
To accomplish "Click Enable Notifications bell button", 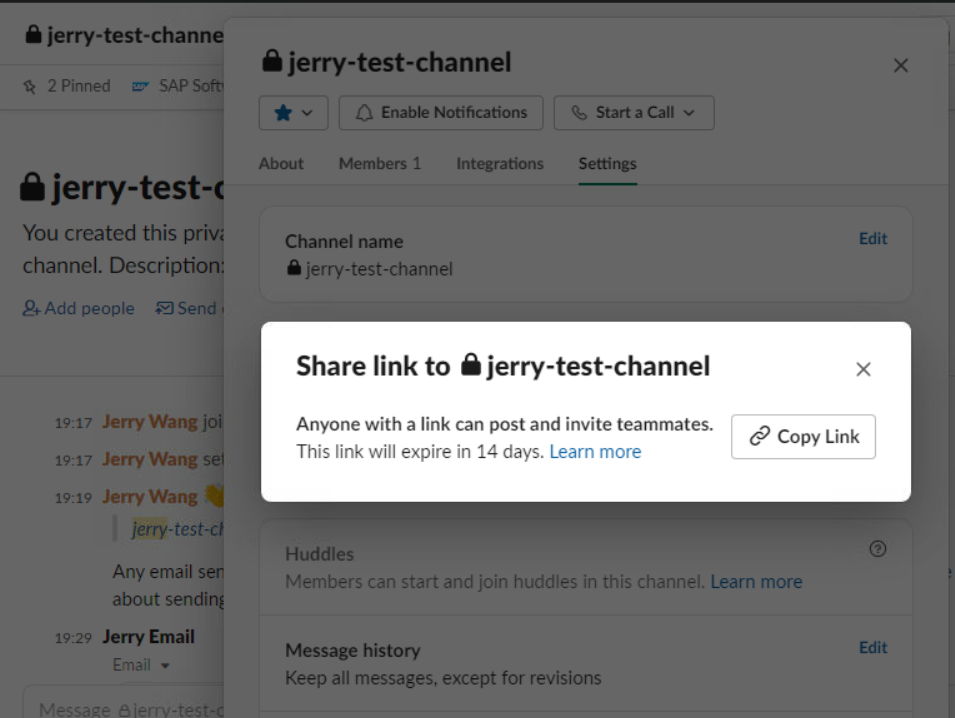I will [441, 113].
